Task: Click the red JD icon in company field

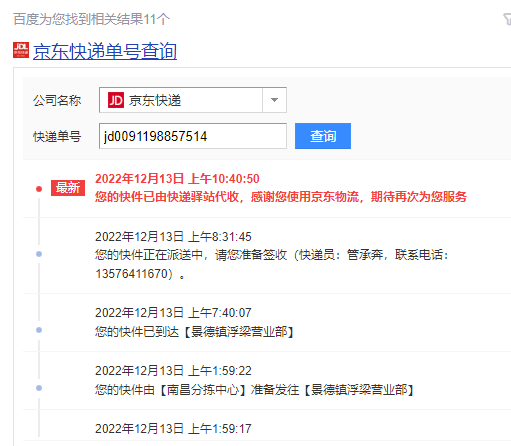Action: click(x=116, y=100)
